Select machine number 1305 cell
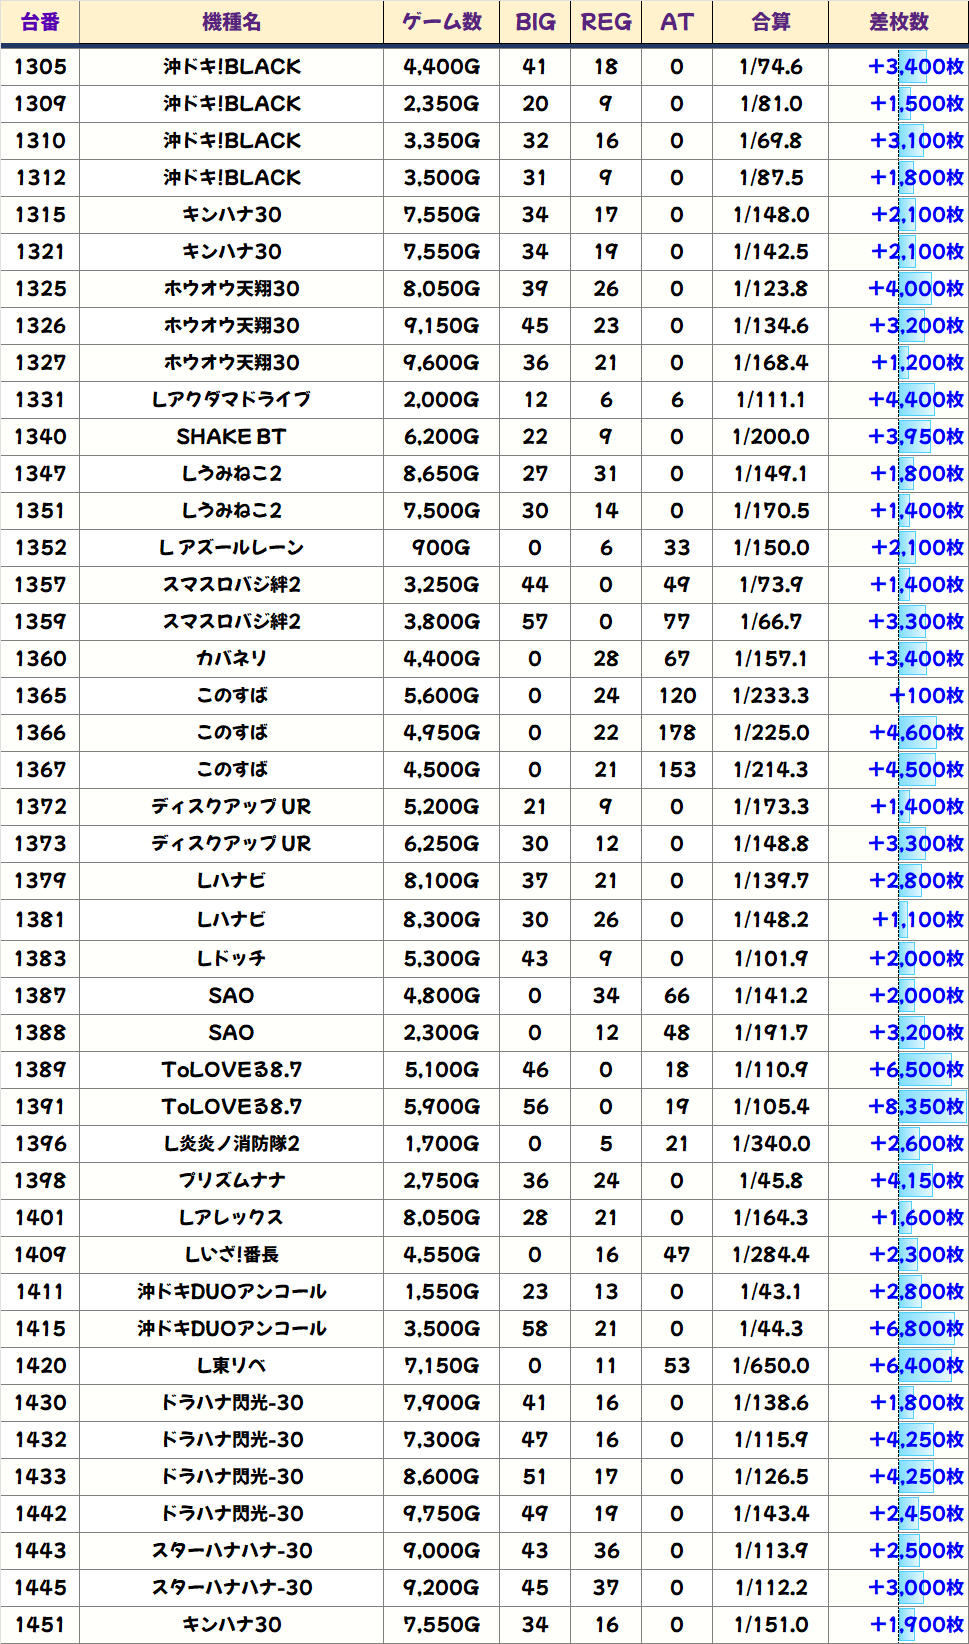Image resolution: width=969 pixels, height=1644 pixels. [x=40, y=67]
